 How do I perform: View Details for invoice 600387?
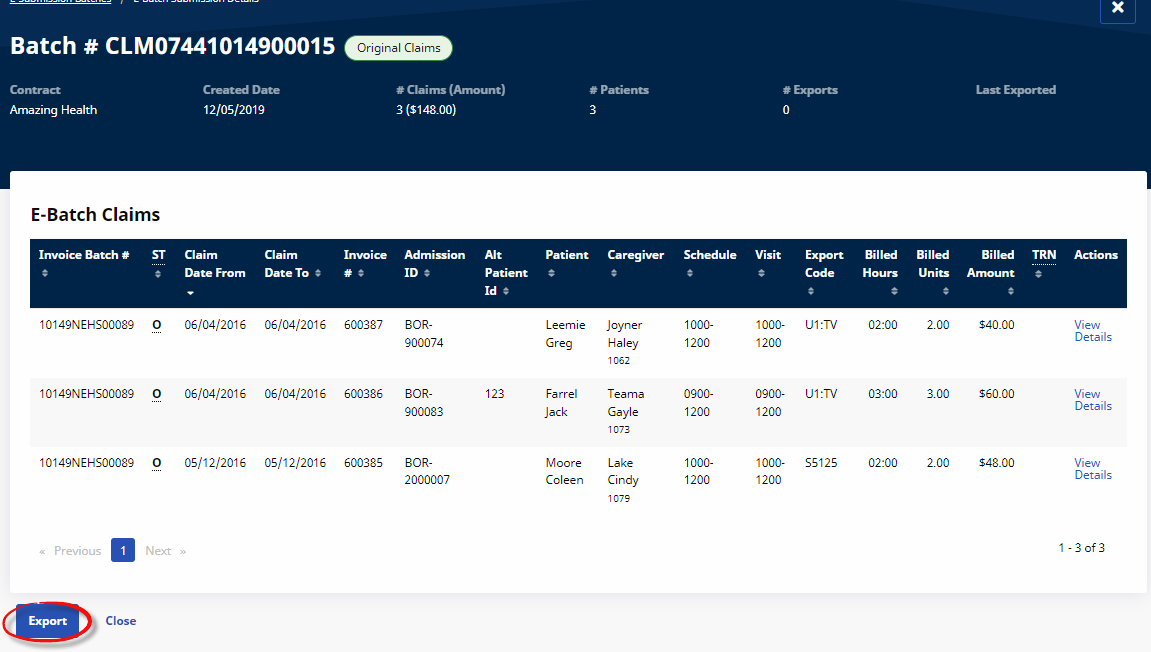click(1092, 331)
